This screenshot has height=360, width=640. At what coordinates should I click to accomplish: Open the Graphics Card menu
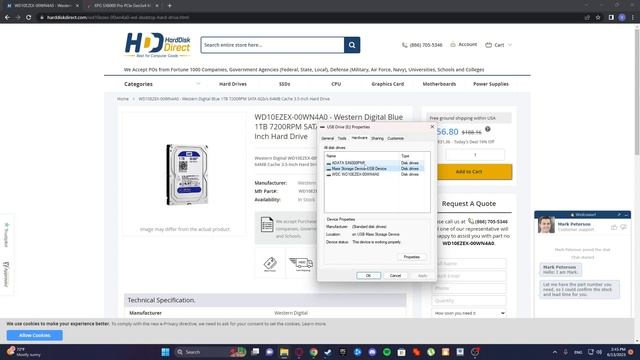tap(387, 84)
